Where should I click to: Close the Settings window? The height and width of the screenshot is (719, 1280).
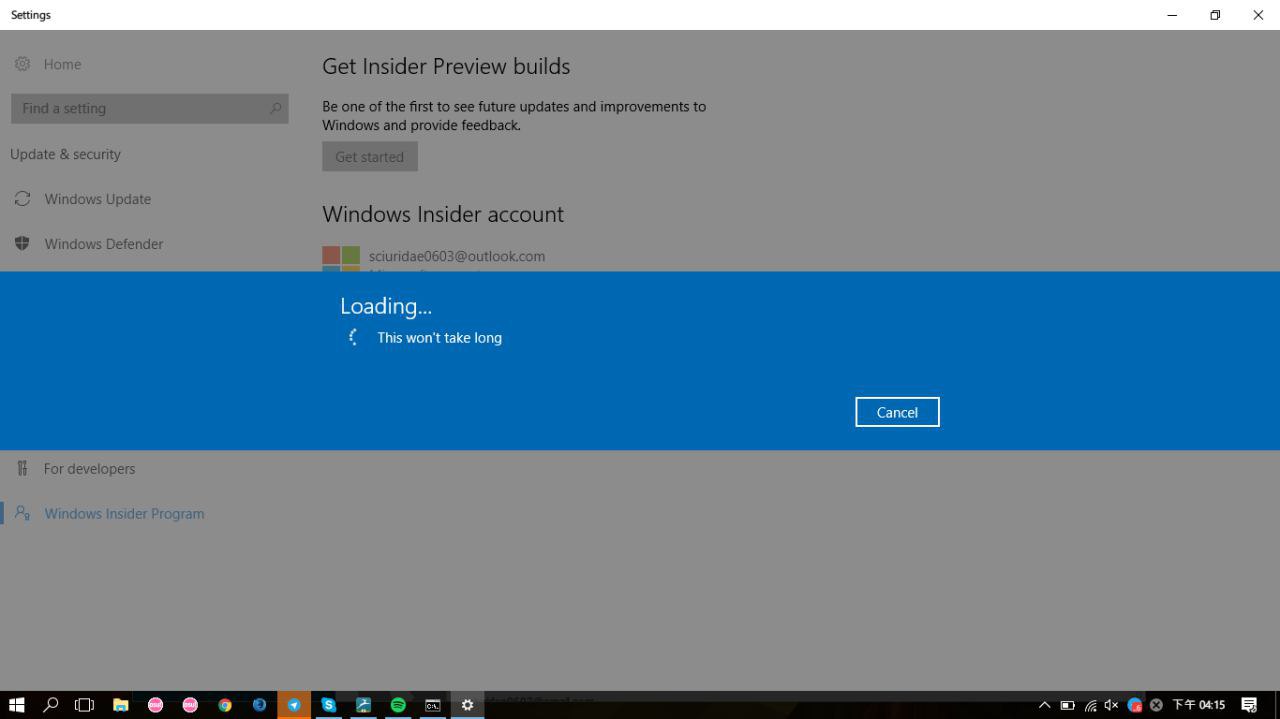pyautogui.click(x=1258, y=15)
